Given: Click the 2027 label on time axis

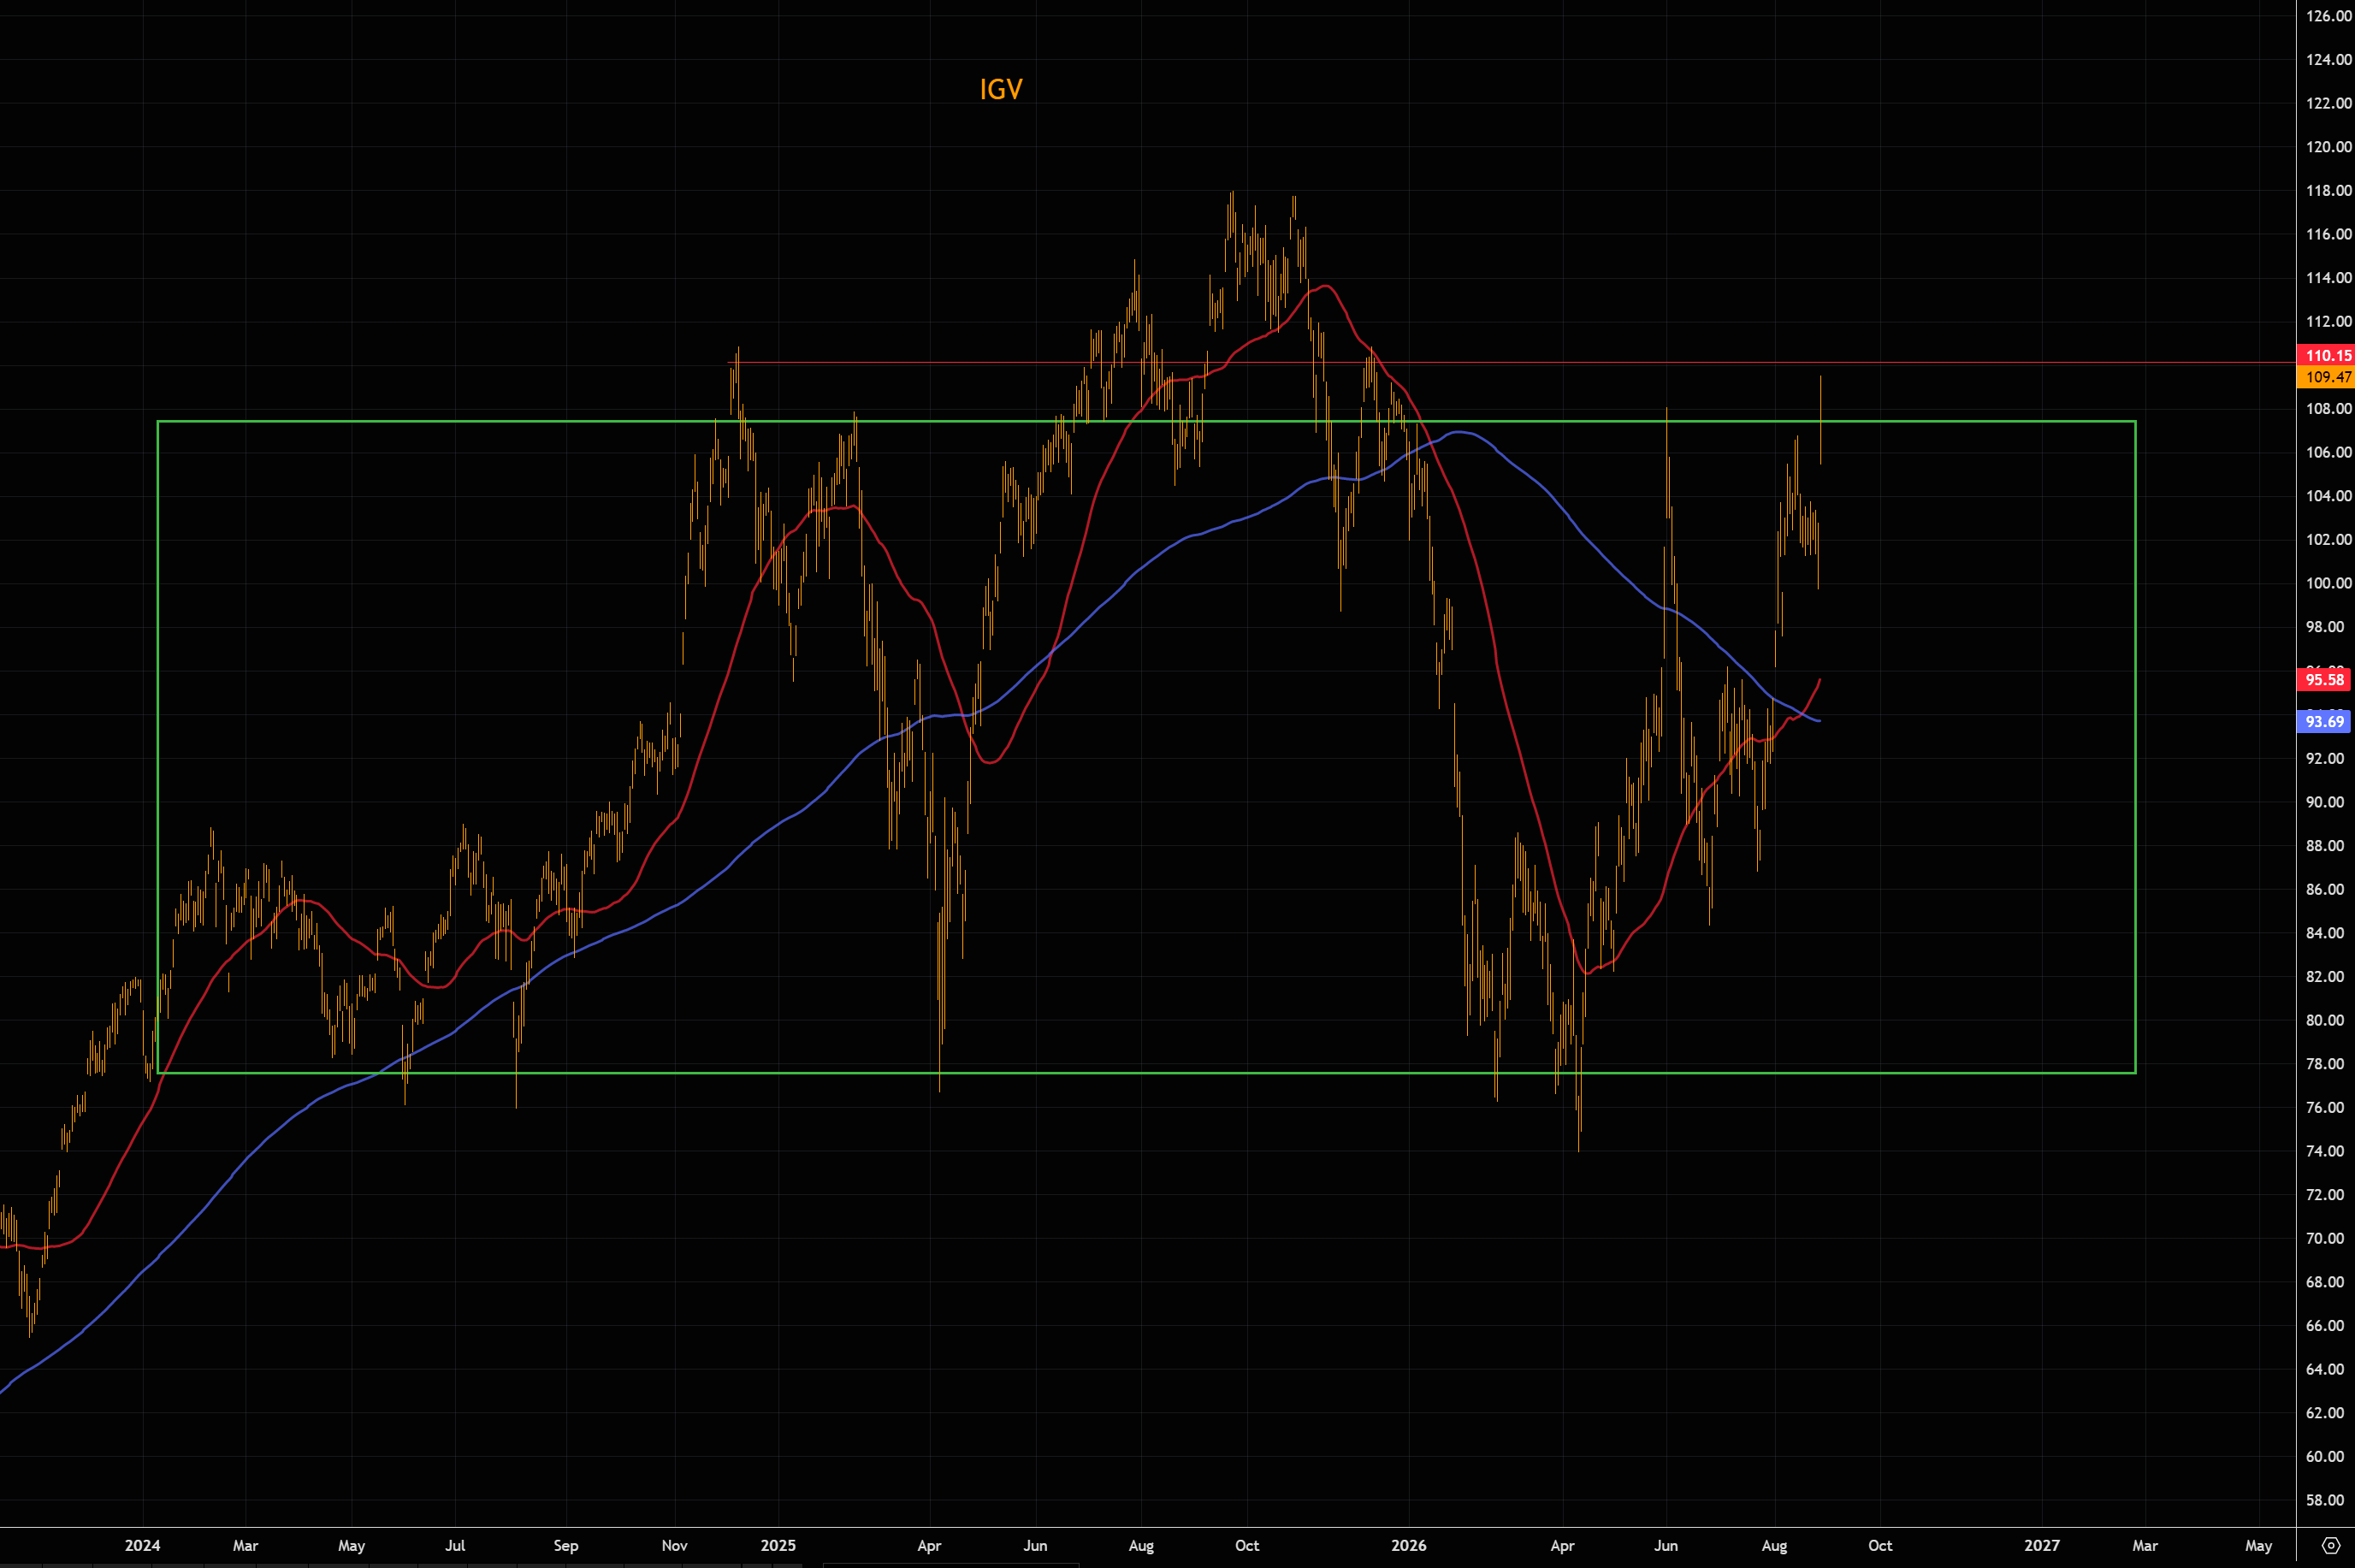Looking at the screenshot, I should [2042, 1546].
